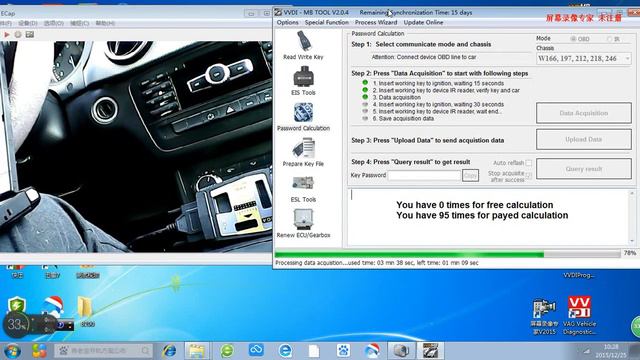Open the 选项(O) menu in ECap
The image size is (640, 360).
53,23
